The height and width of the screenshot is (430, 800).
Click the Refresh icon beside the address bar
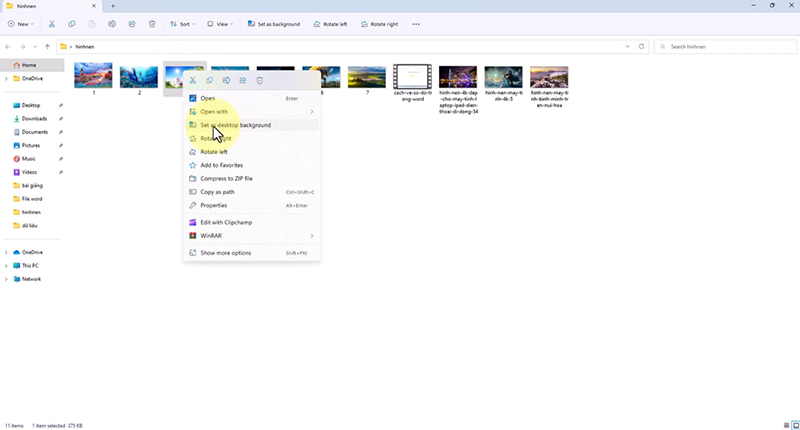click(x=642, y=46)
